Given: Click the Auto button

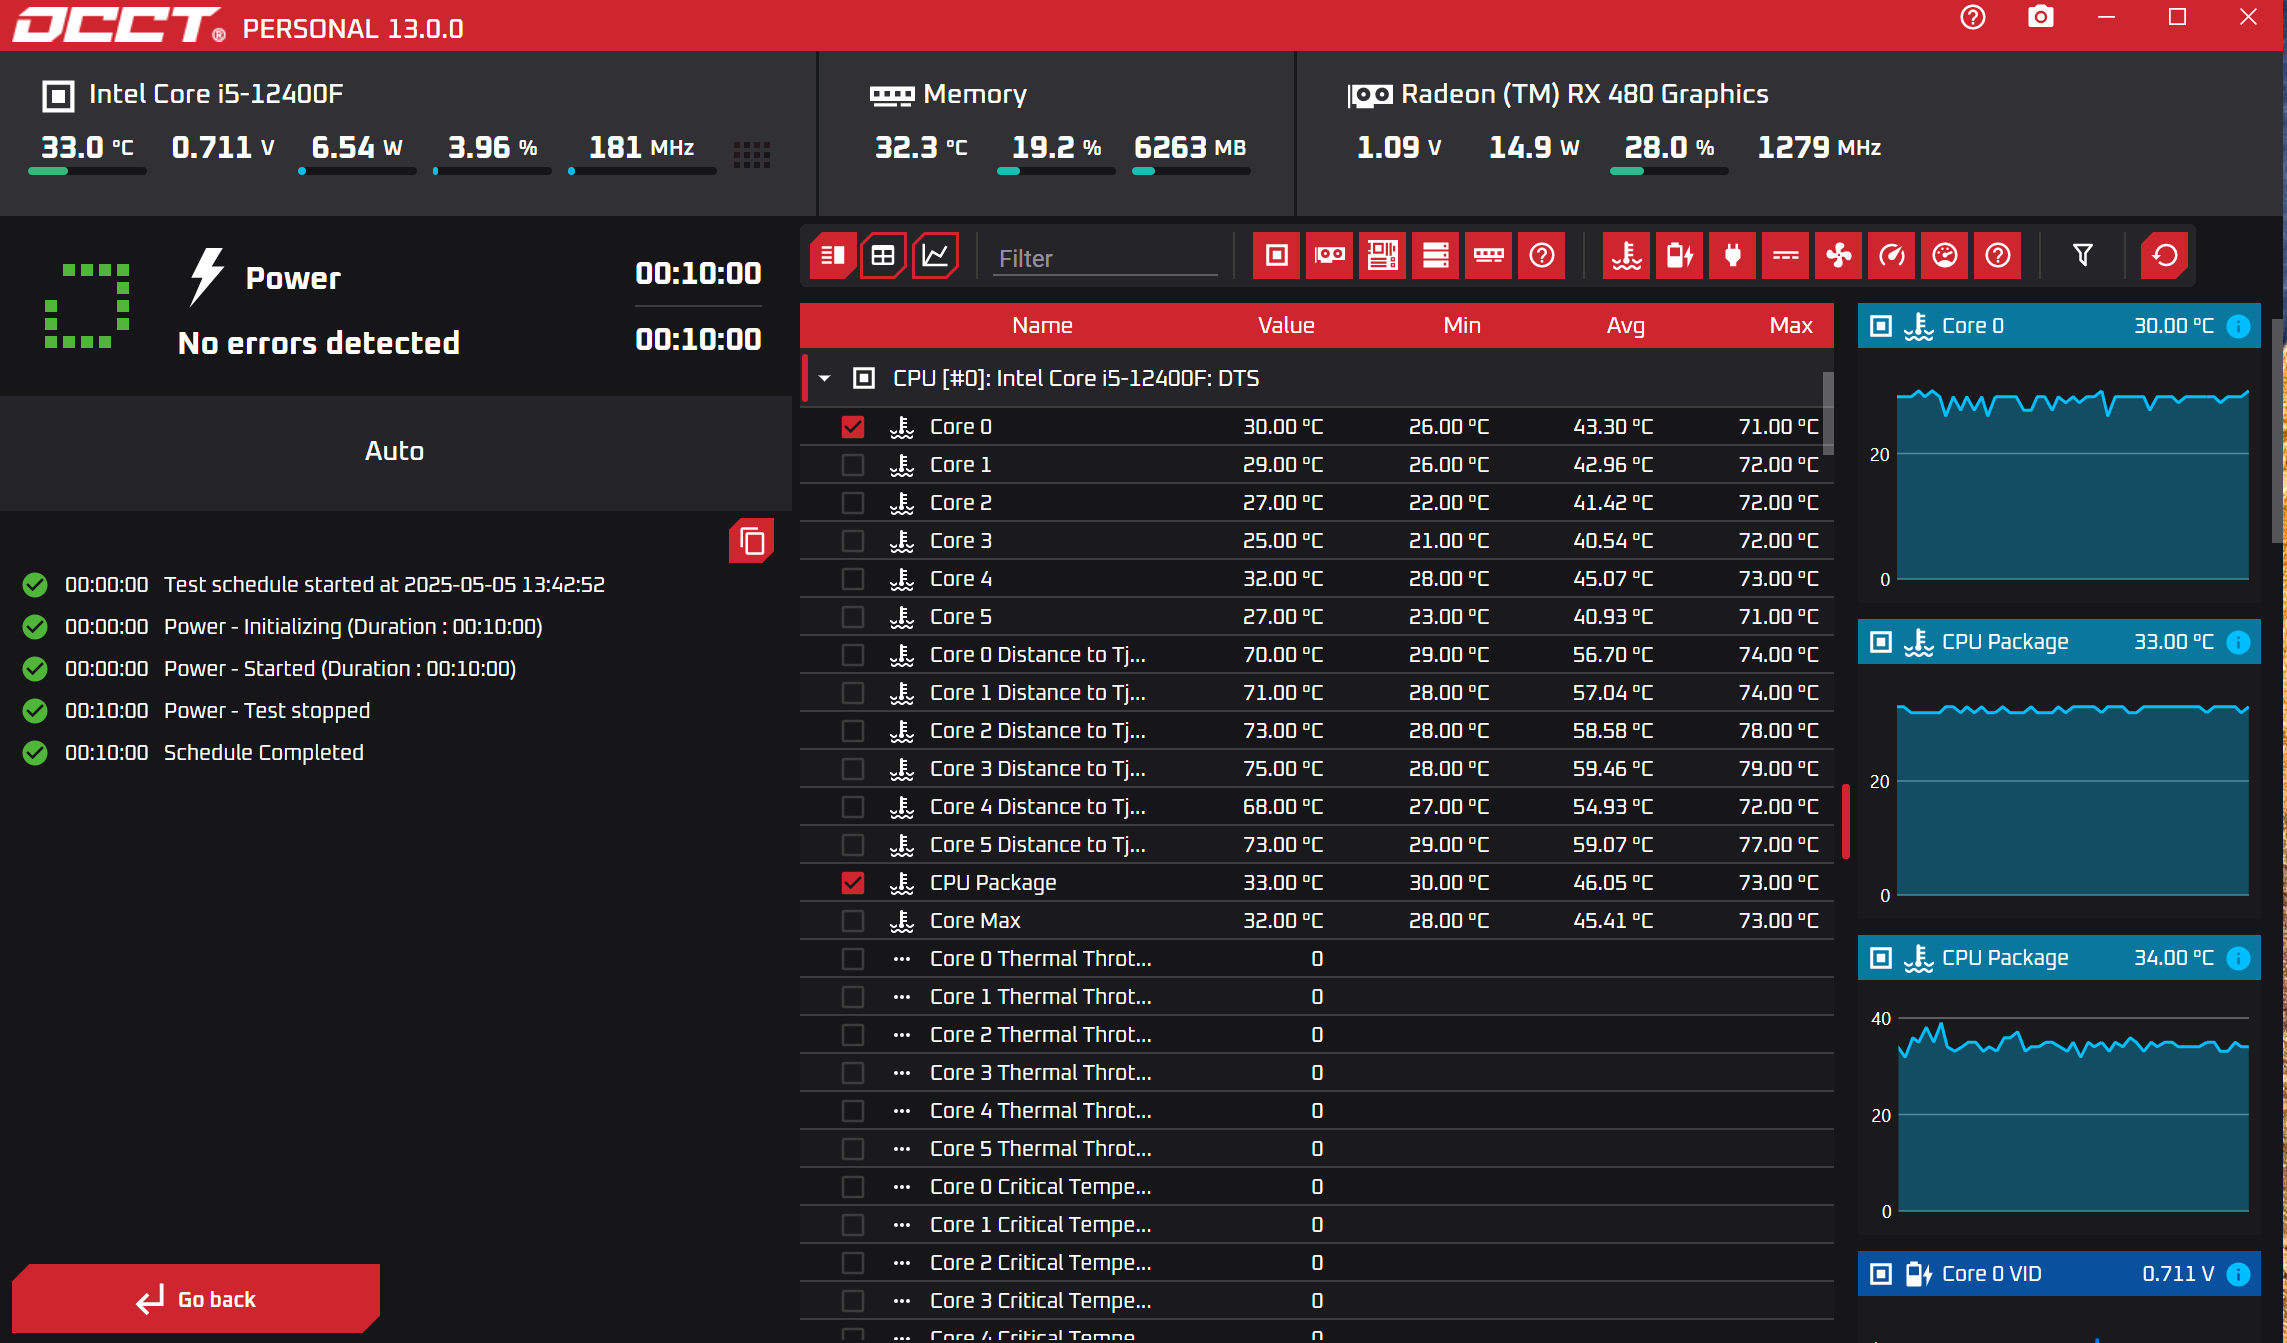Looking at the screenshot, I should click(395, 451).
